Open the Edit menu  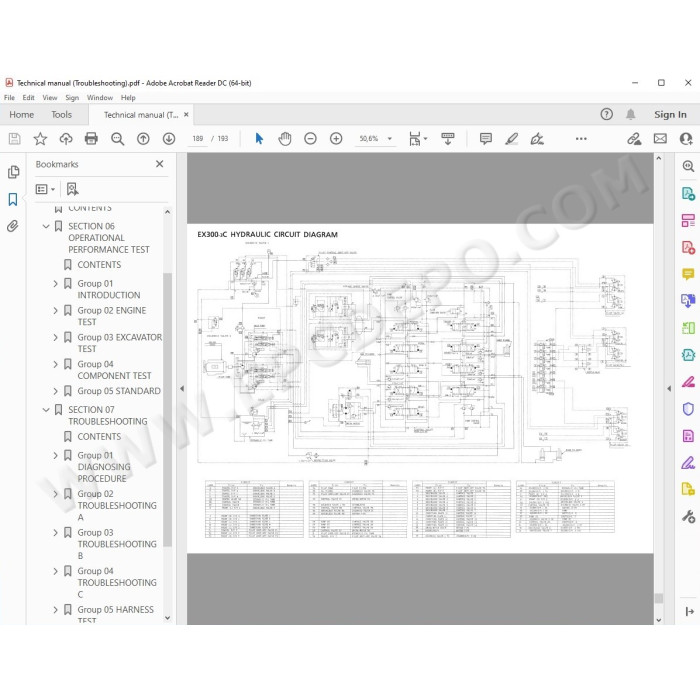(x=28, y=97)
